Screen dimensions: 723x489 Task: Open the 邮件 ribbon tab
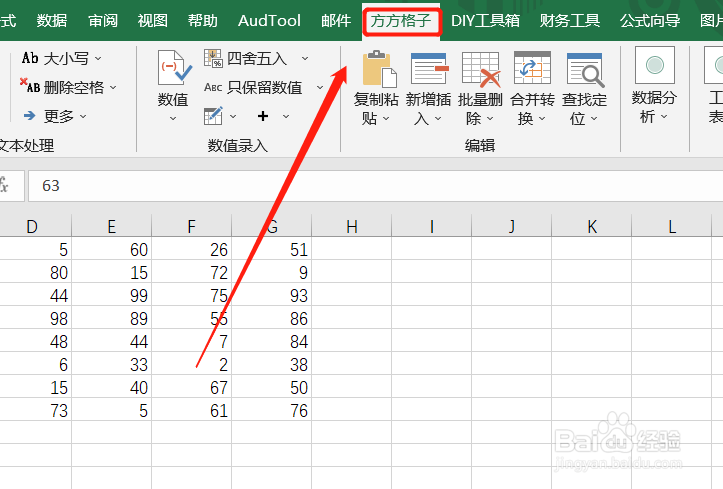[336, 21]
